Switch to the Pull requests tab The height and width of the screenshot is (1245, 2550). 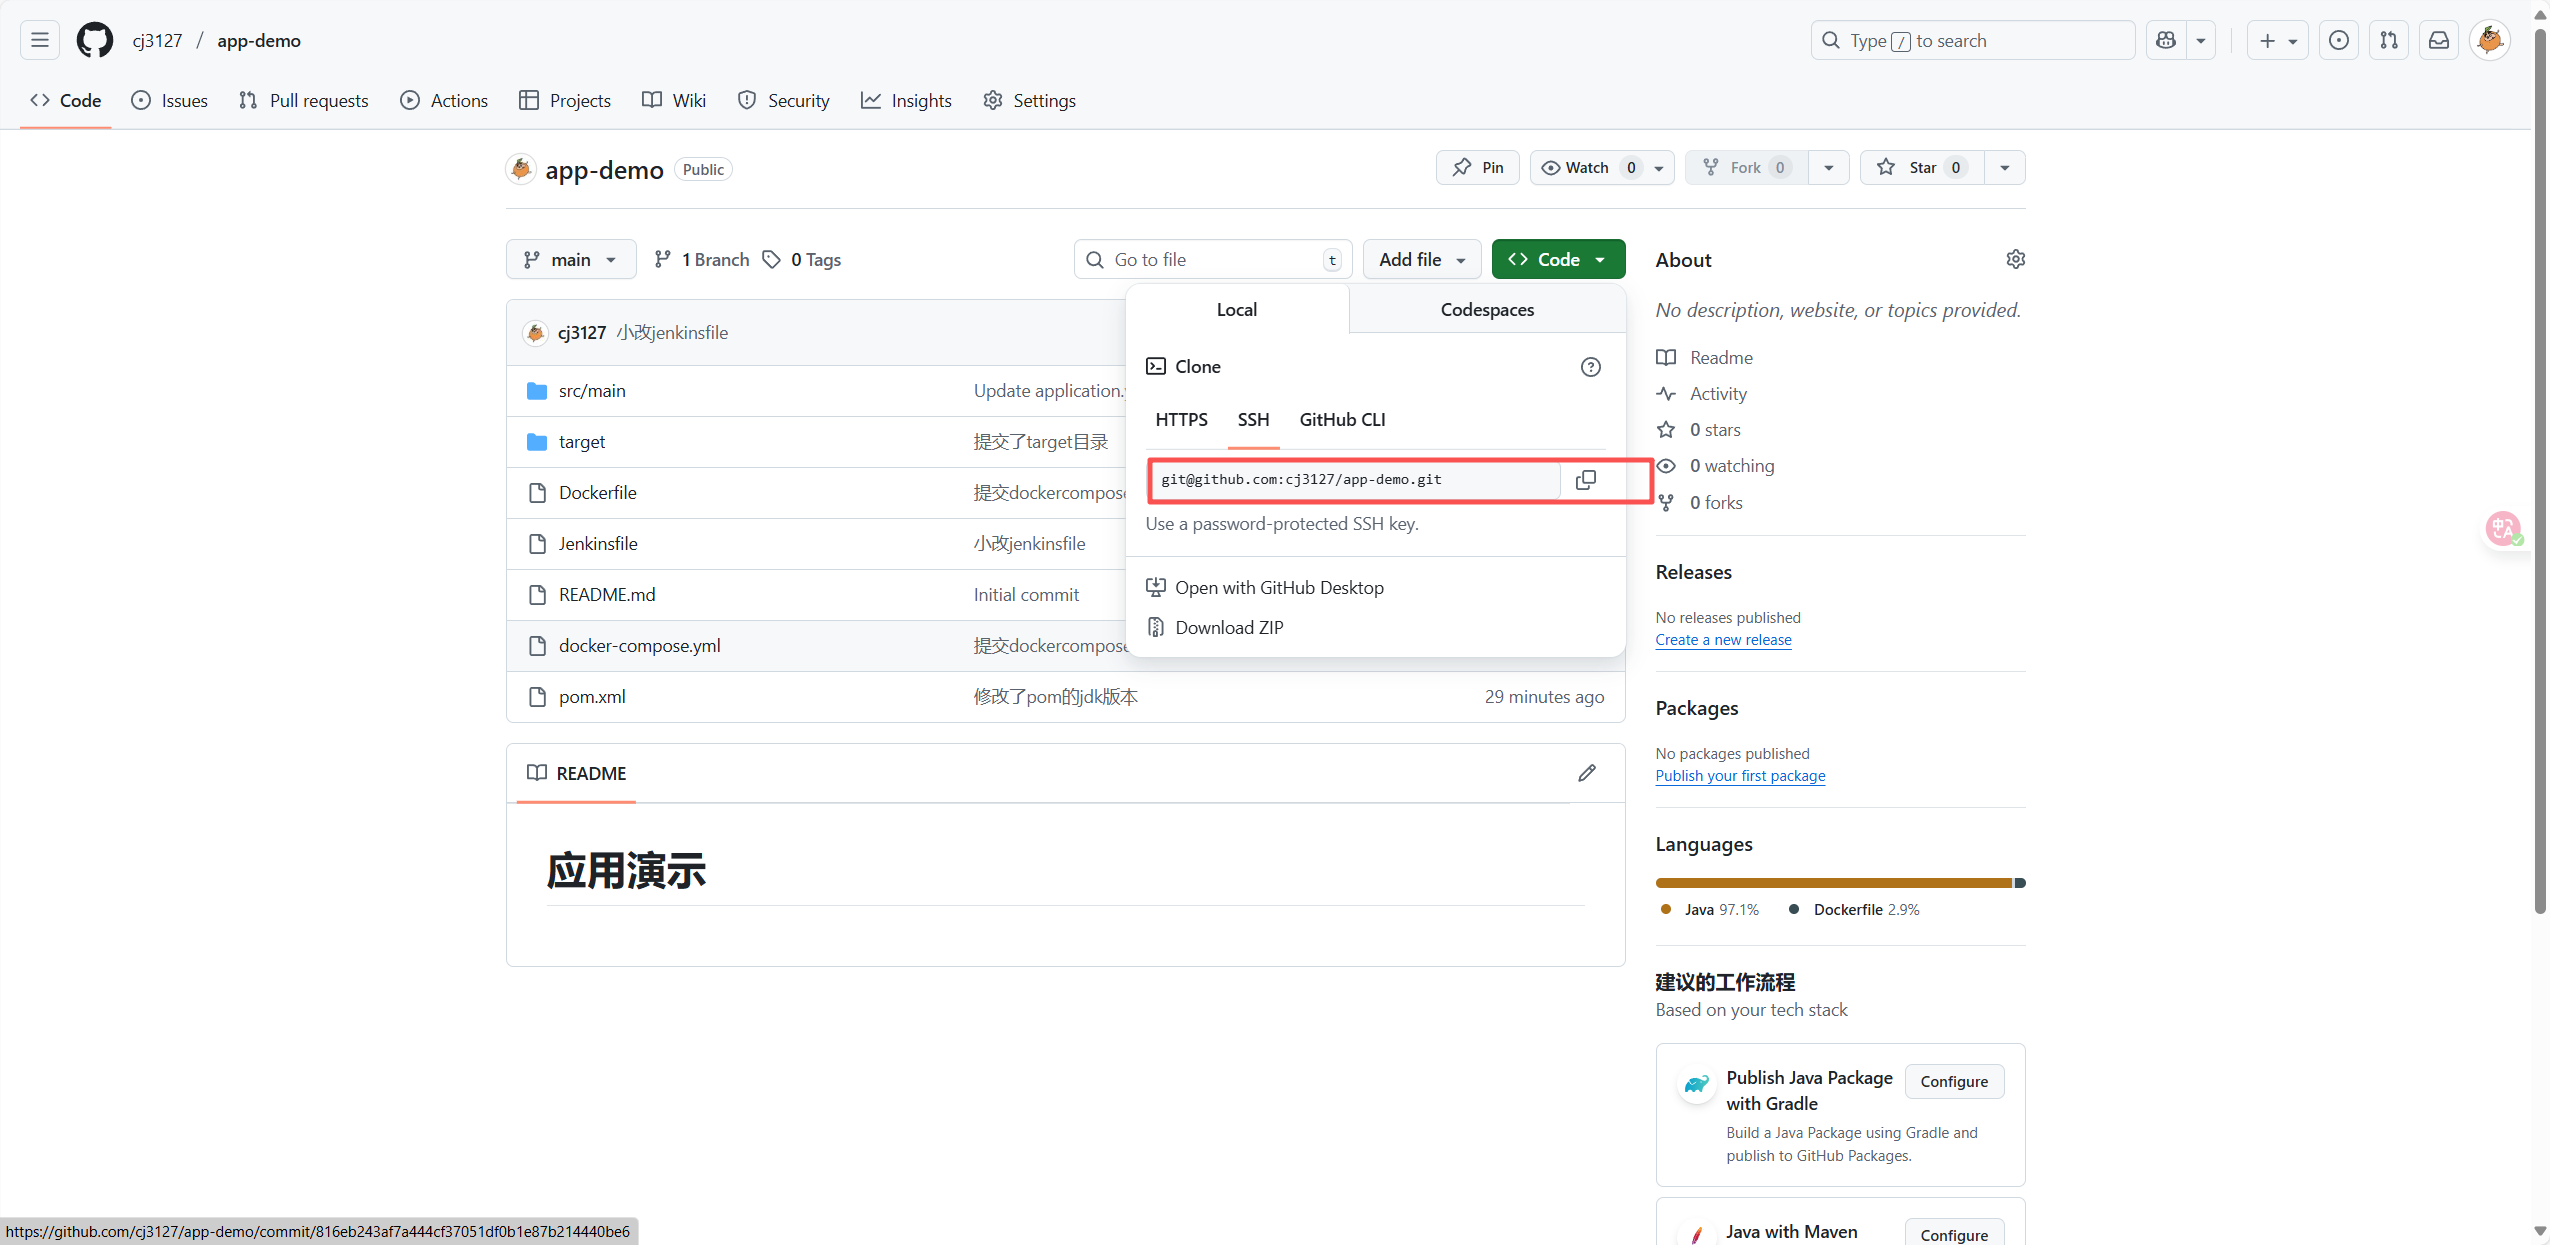pyautogui.click(x=304, y=101)
